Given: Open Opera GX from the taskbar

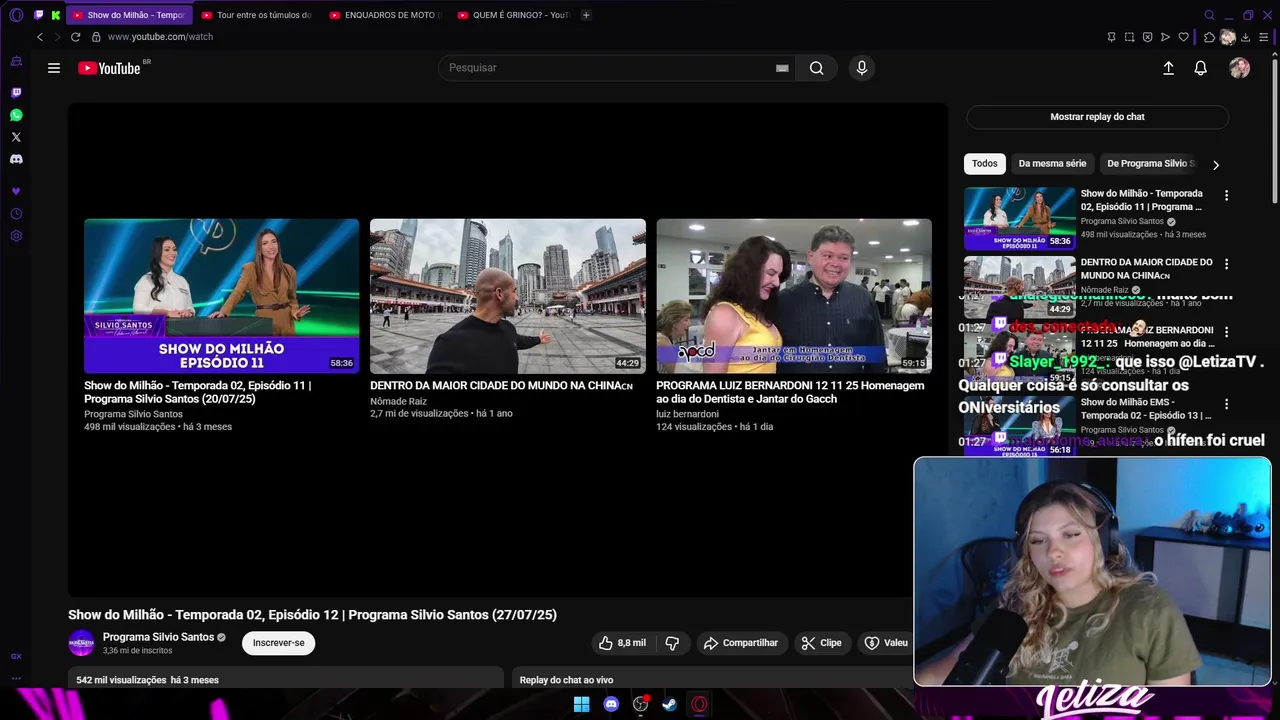Looking at the screenshot, I should [699, 704].
